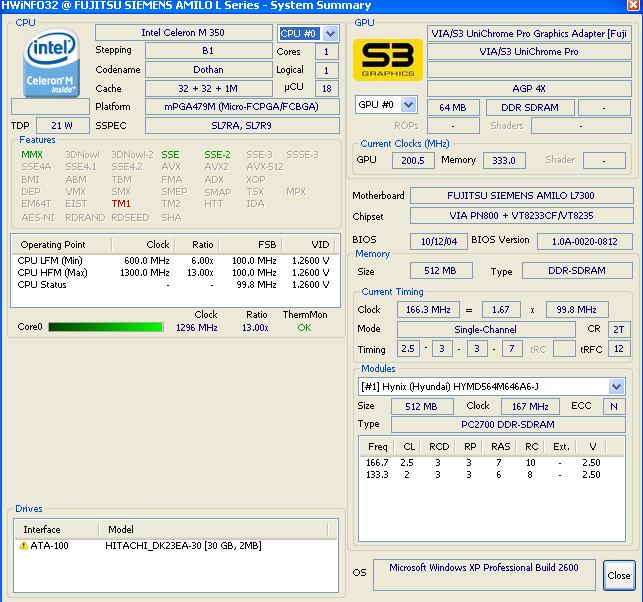Click the Stepping B1 field

click(x=208, y=51)
